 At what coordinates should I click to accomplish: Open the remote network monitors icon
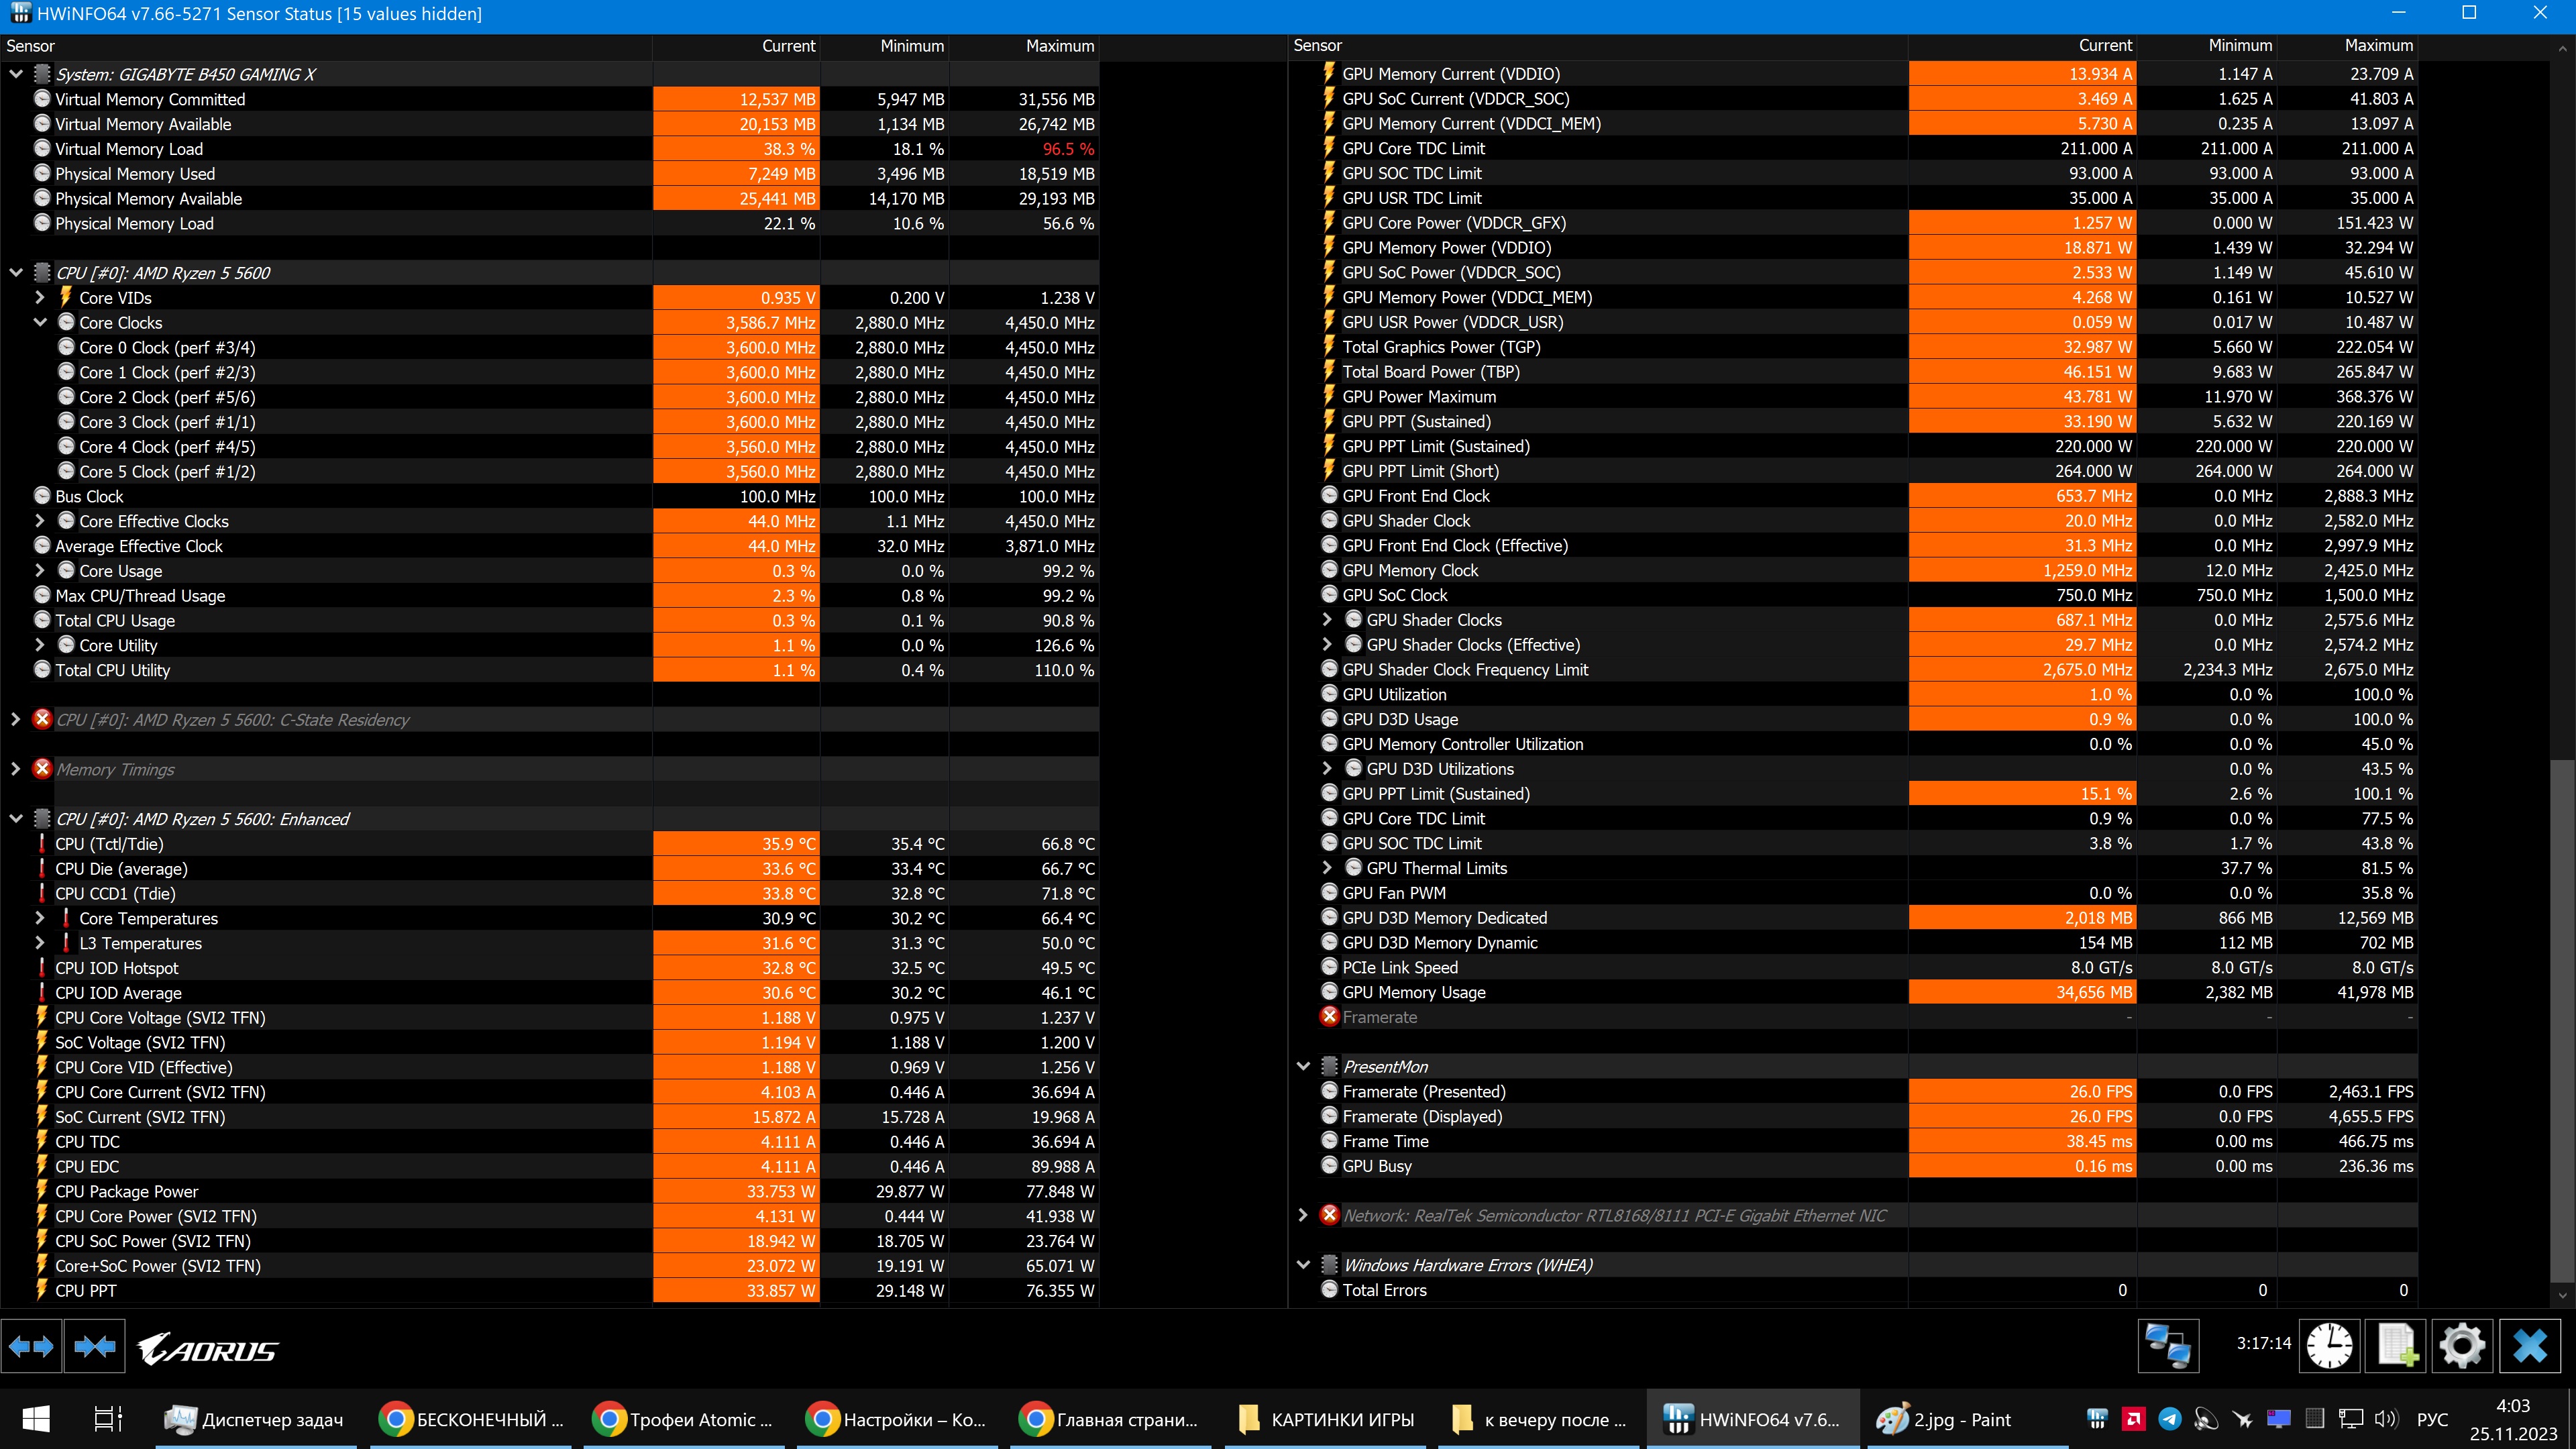pos(2168,1345)
